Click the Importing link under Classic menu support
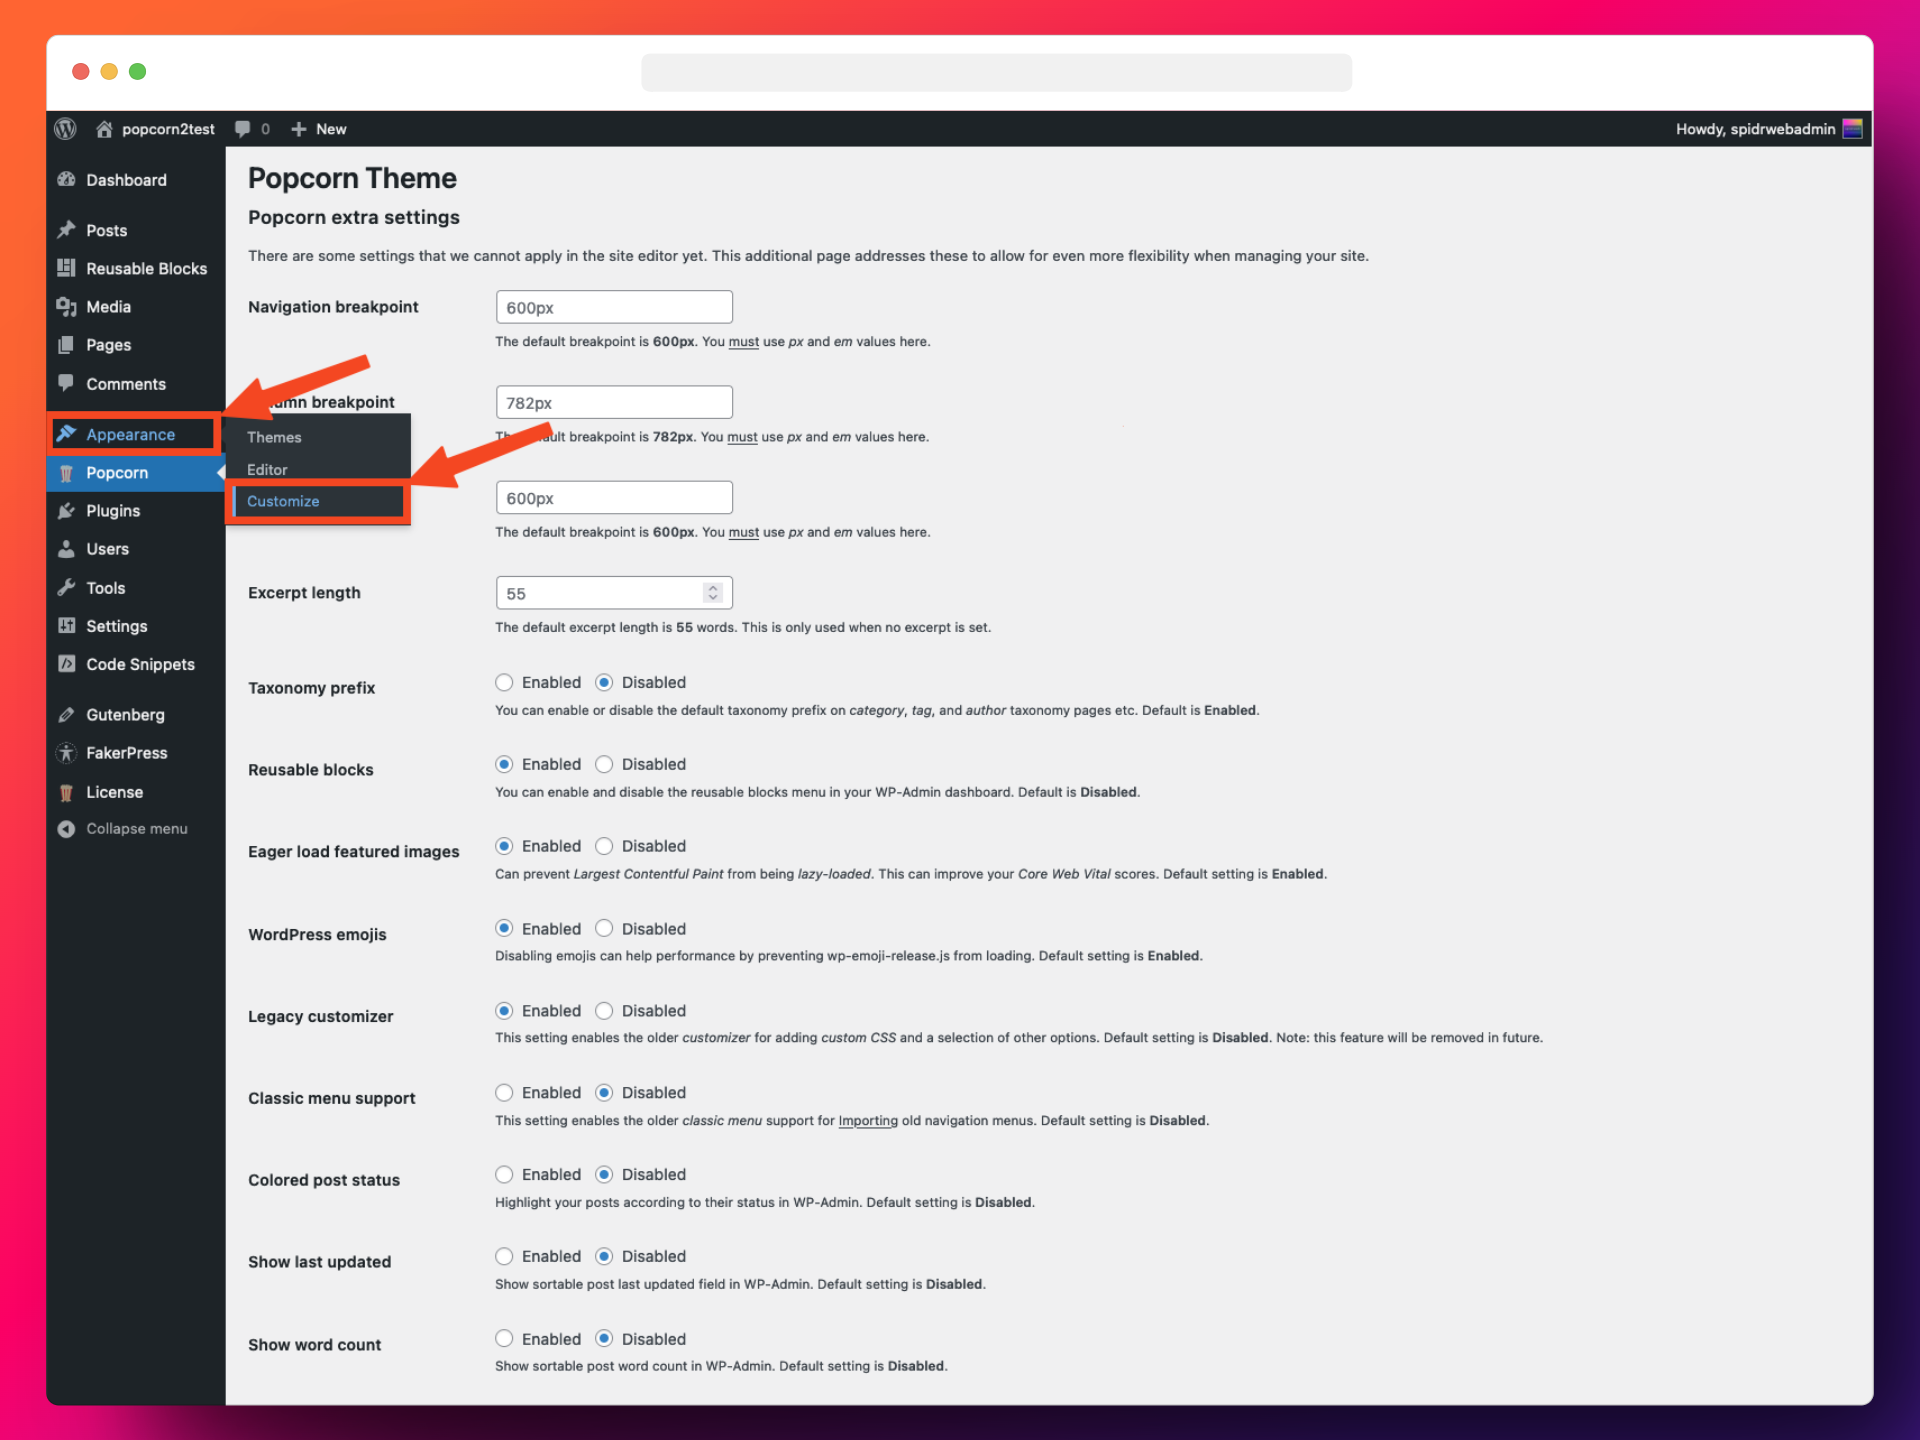This screenshot has height=1440, width=1920. (868, 1120)
